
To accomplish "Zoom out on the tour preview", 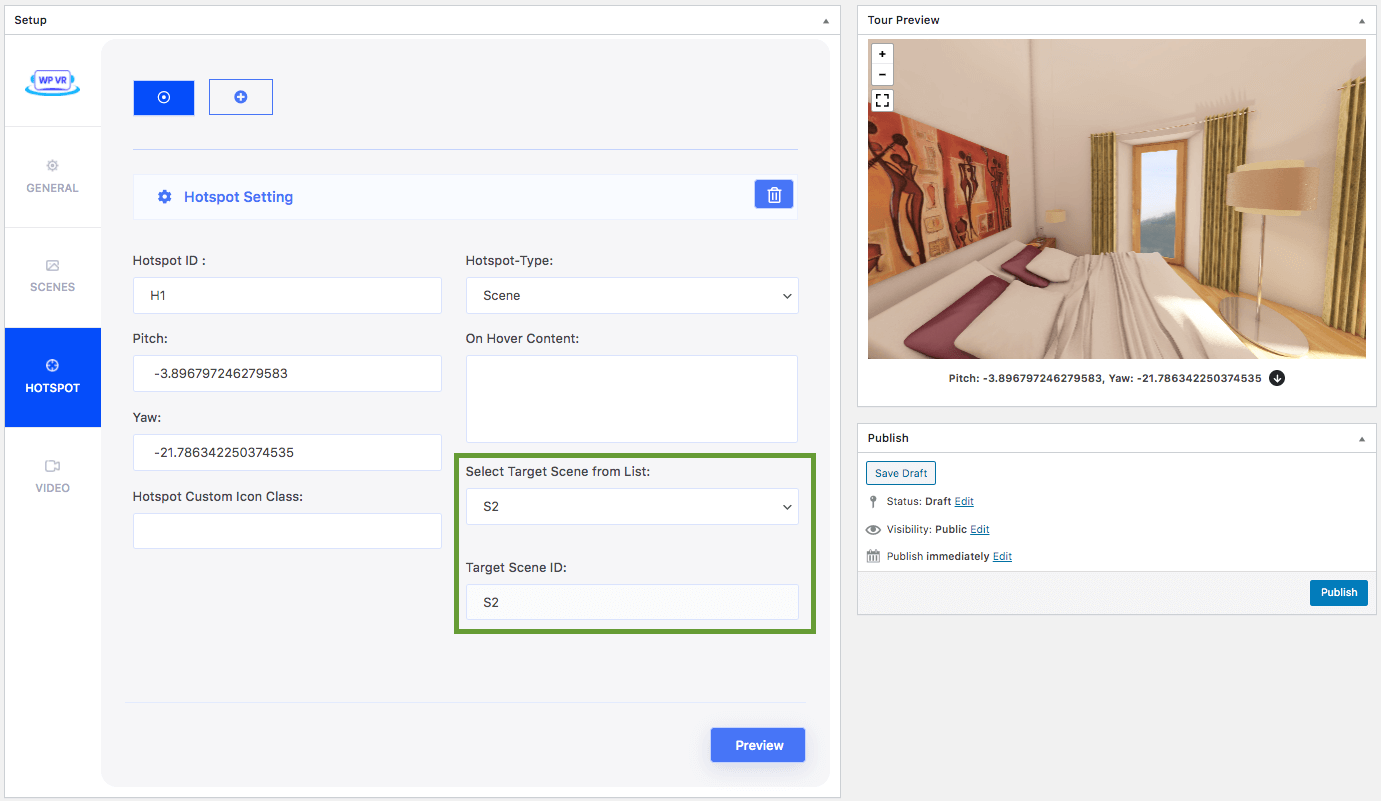I will point(882,74).
